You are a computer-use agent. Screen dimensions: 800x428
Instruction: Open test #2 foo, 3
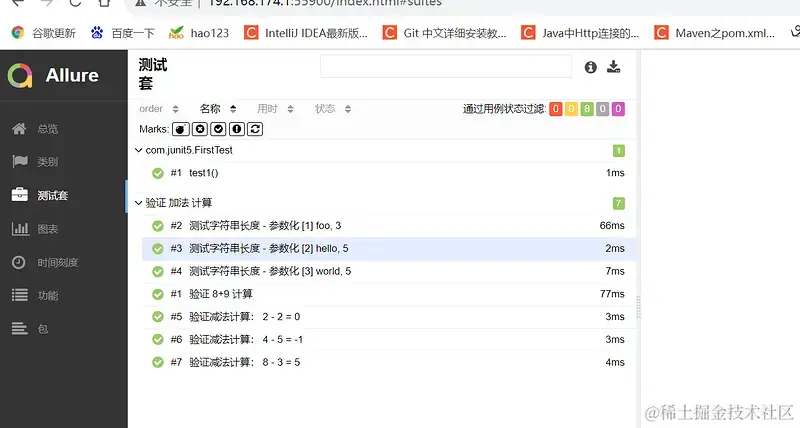[x=389, y=225]
